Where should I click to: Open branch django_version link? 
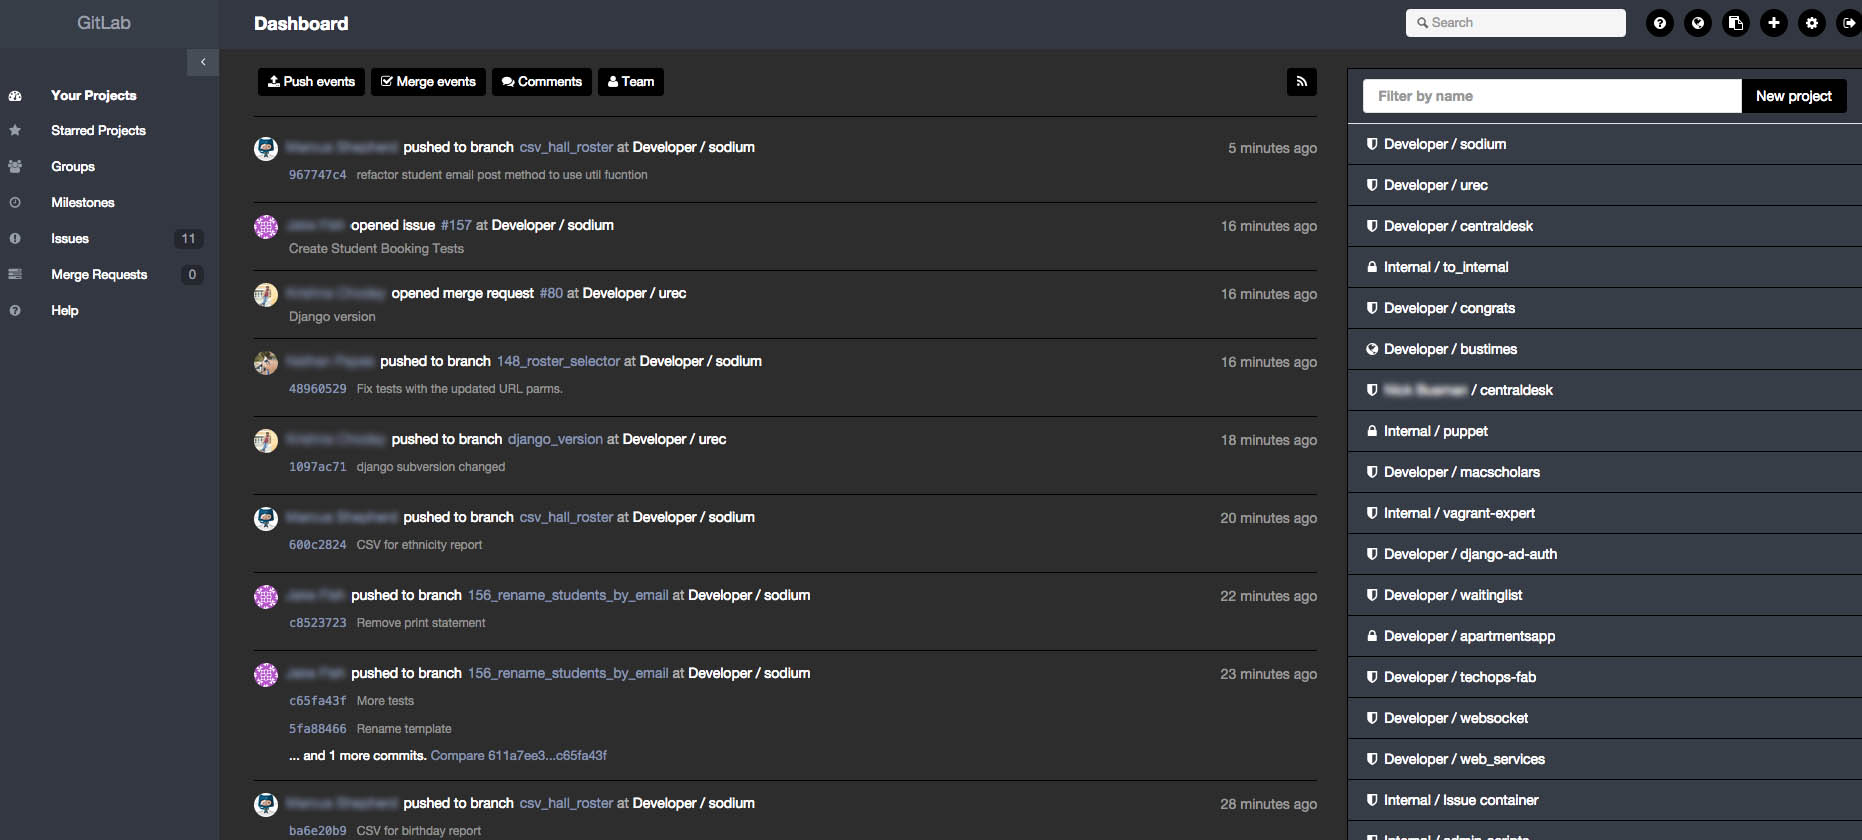[555, 440]
